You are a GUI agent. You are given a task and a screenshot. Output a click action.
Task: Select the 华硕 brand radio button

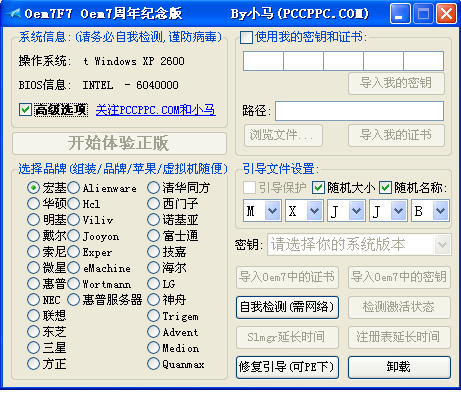point(33,203)
